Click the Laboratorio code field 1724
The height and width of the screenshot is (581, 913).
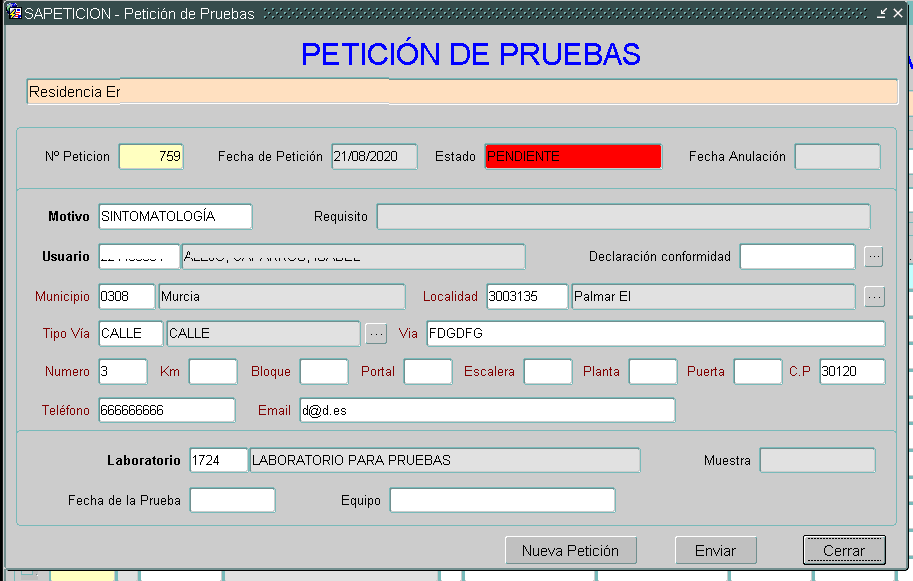coord(218,460)
